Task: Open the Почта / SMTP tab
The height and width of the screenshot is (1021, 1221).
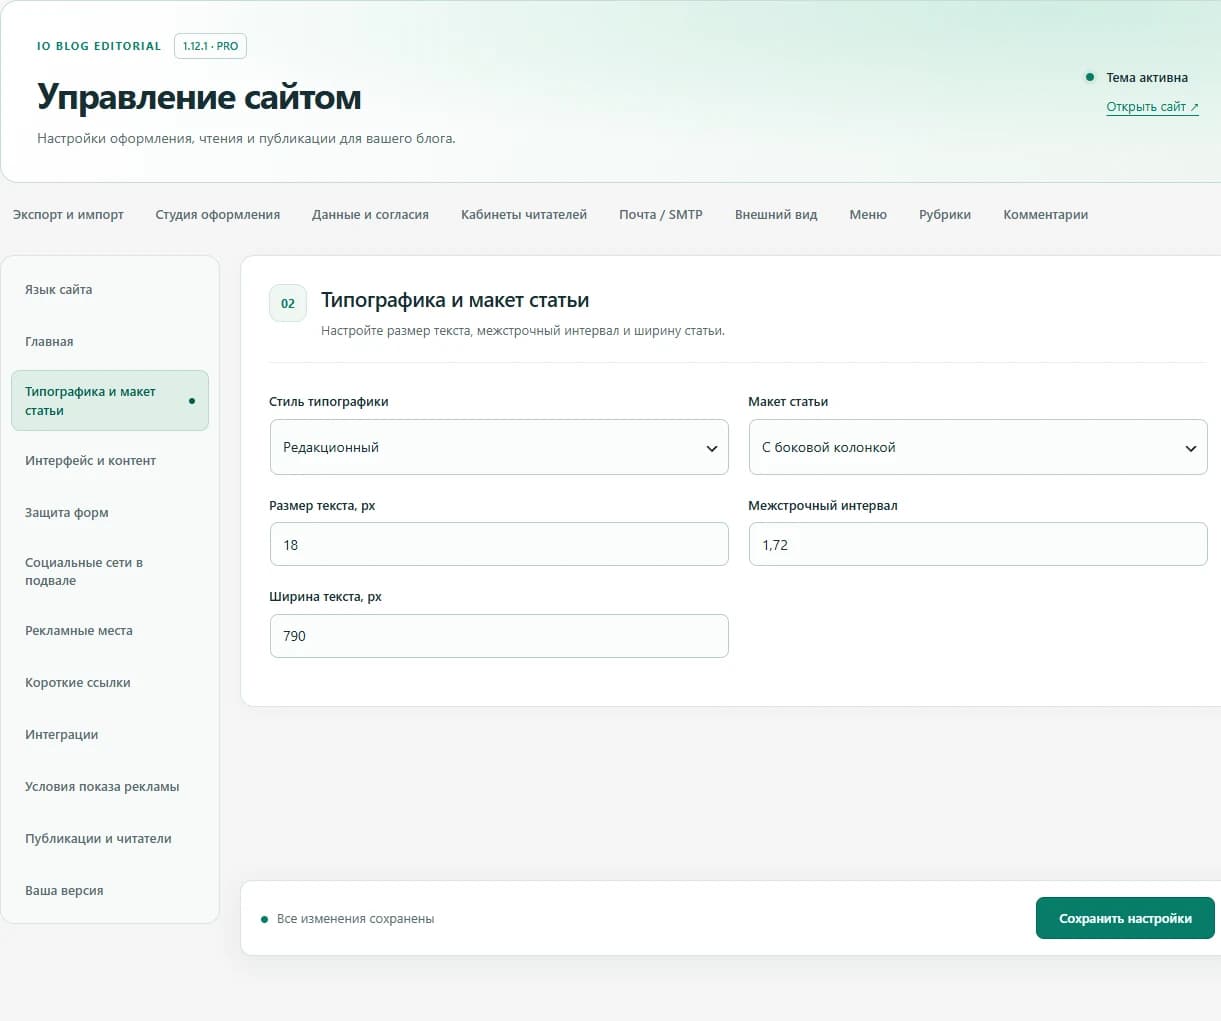Action: (661, 214)
